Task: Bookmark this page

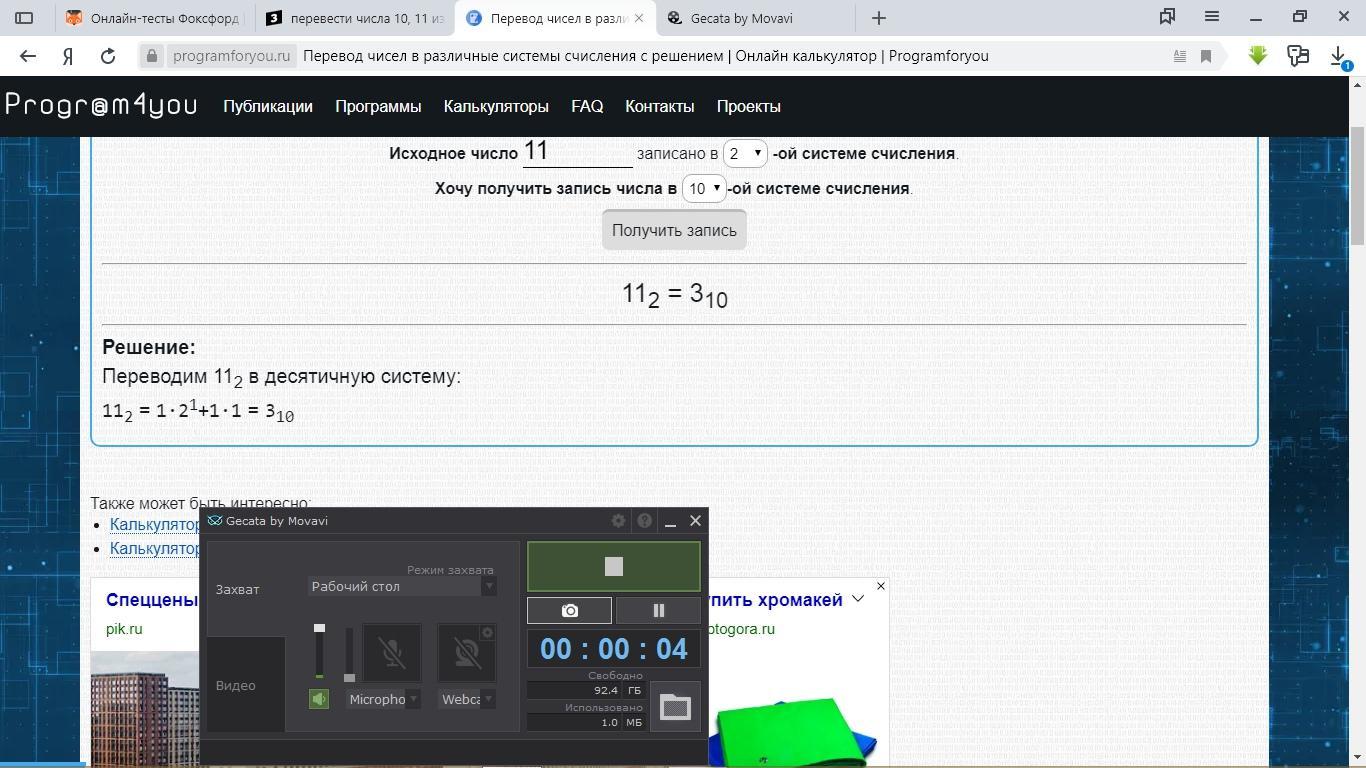Action: point(1206,56)
